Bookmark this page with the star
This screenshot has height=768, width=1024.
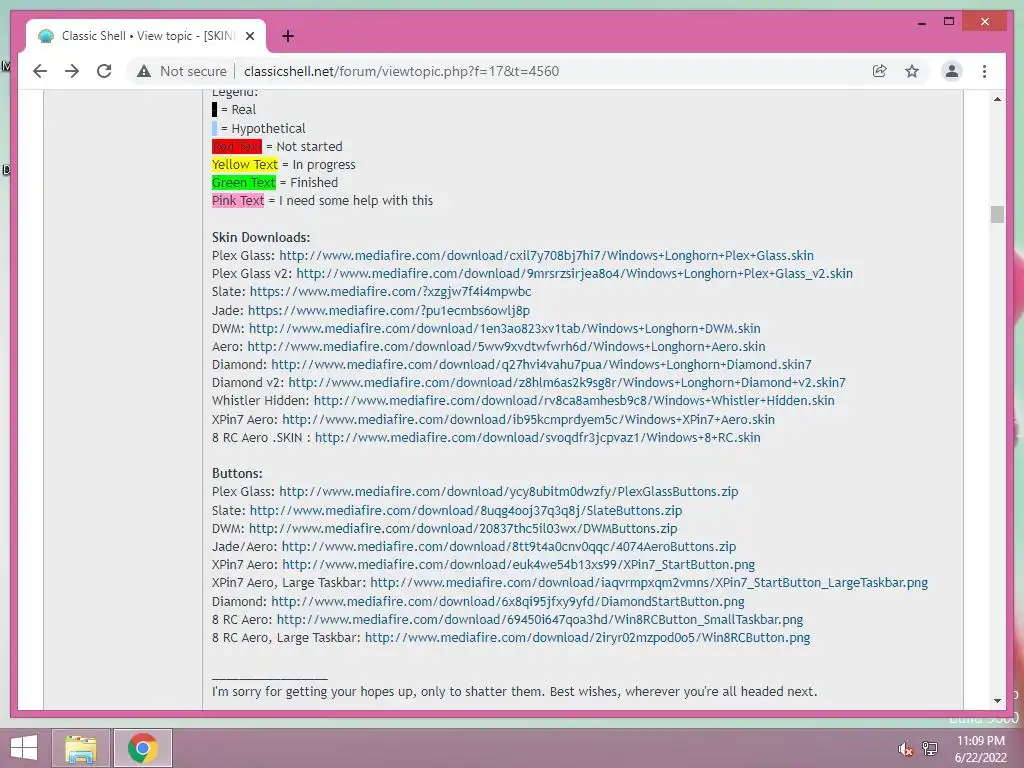click(x=912, y=71)
